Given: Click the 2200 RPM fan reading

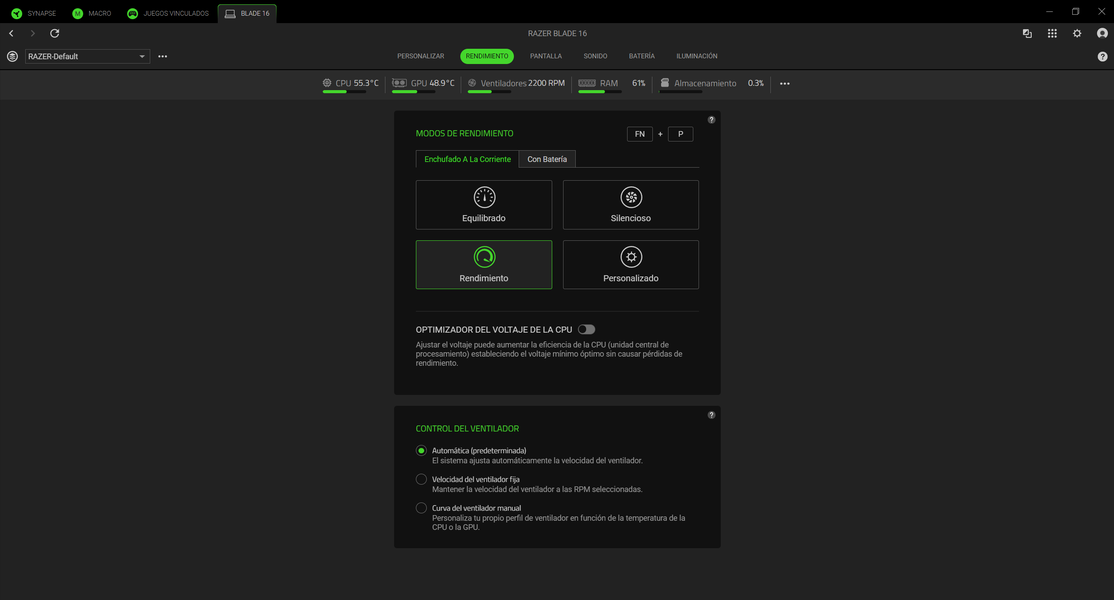Looking at the screenshot, I should [x=546, y=83].
